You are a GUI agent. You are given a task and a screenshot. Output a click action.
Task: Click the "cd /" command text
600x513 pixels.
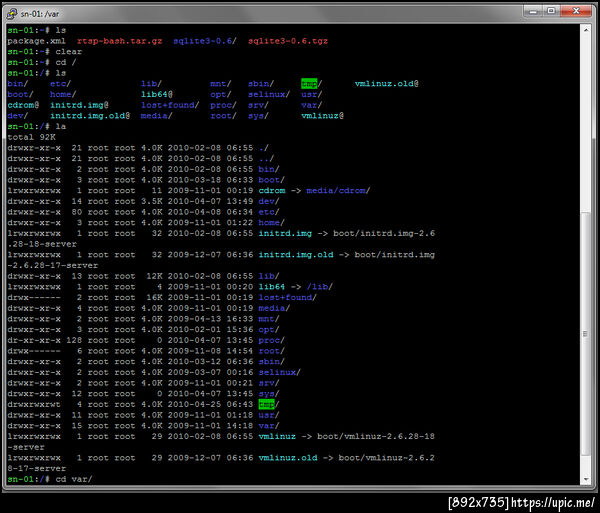pos(66,62)
